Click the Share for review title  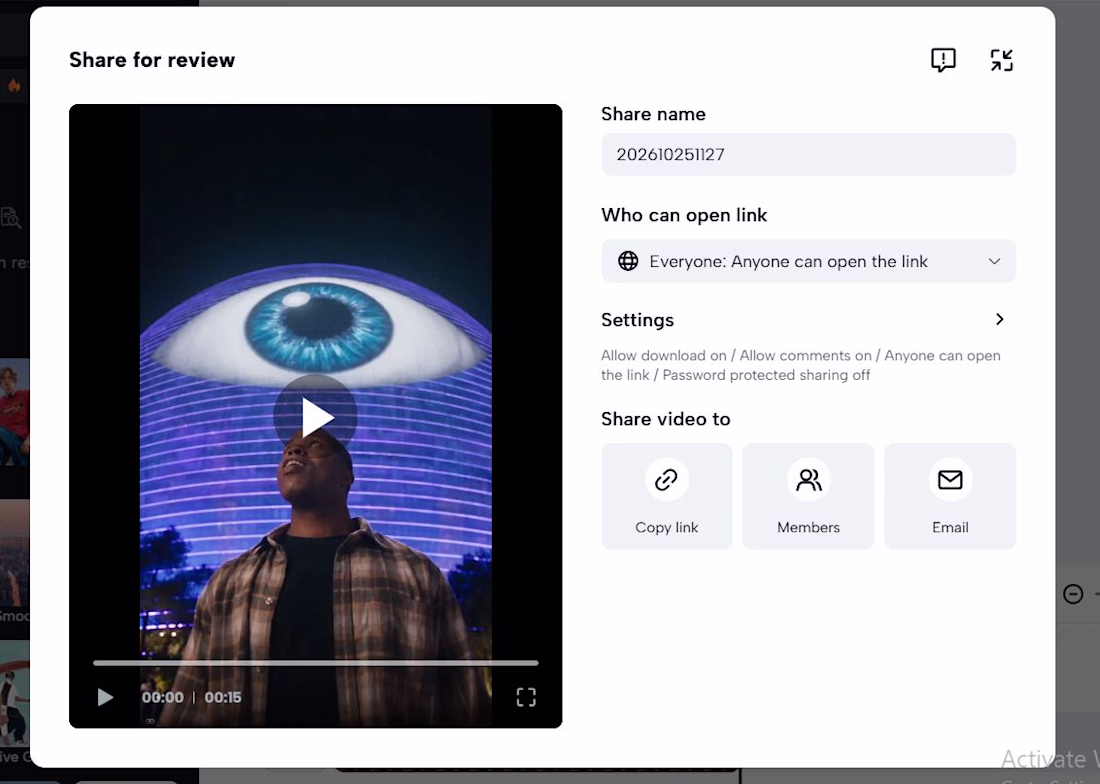click(152, 60)
